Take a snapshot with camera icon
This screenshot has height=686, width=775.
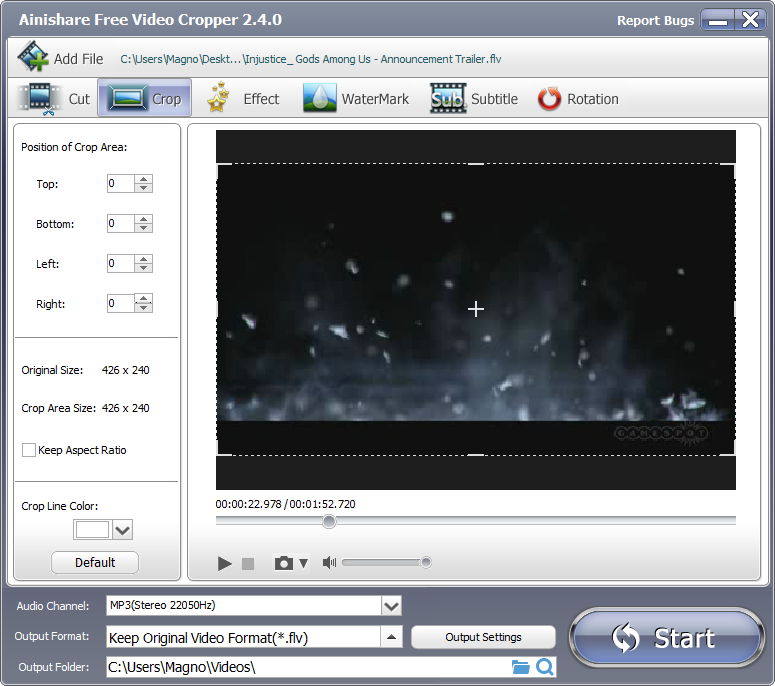(284, 563)
